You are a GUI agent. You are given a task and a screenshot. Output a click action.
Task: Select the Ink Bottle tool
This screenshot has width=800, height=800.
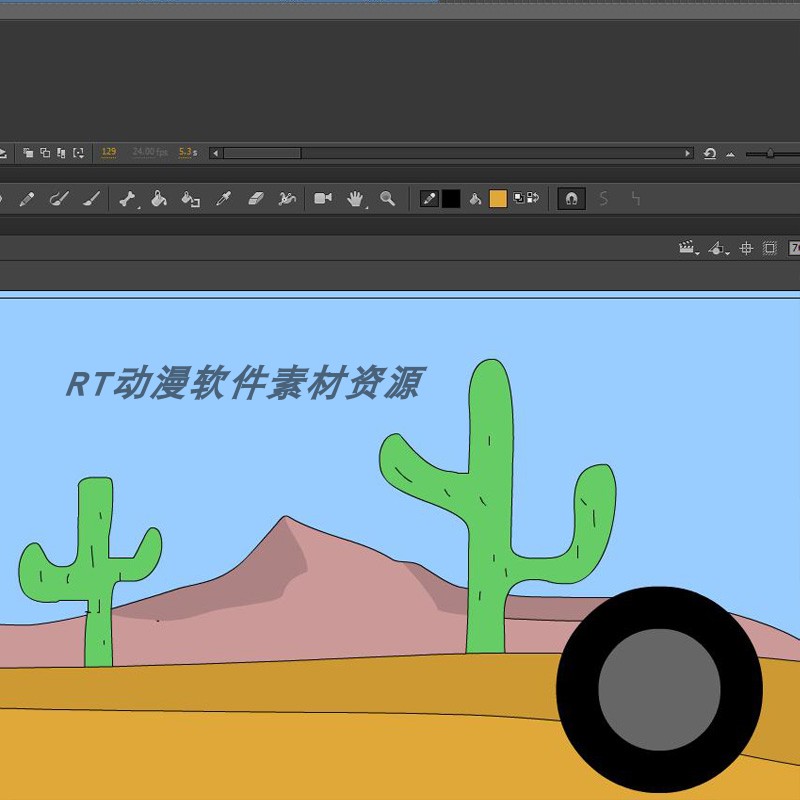(x=190, y=199)
